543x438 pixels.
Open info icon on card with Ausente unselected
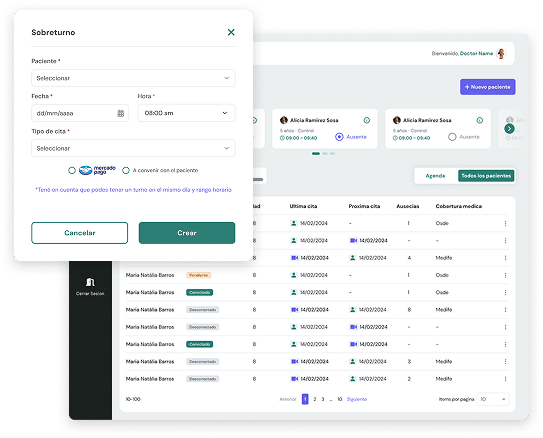[x=480, y=120]
